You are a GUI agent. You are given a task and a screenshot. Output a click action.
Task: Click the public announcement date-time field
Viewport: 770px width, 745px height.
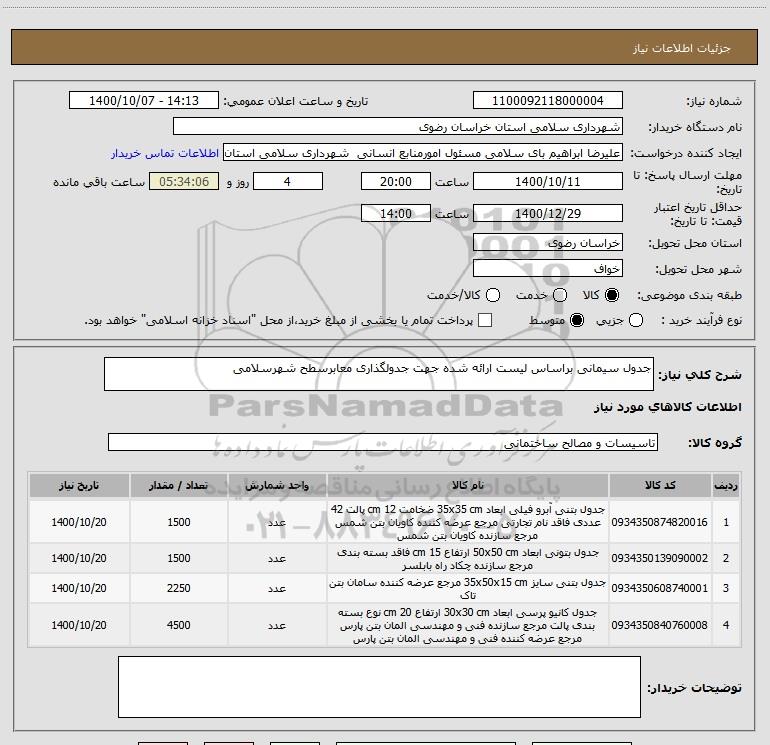(x=144, y=101)
